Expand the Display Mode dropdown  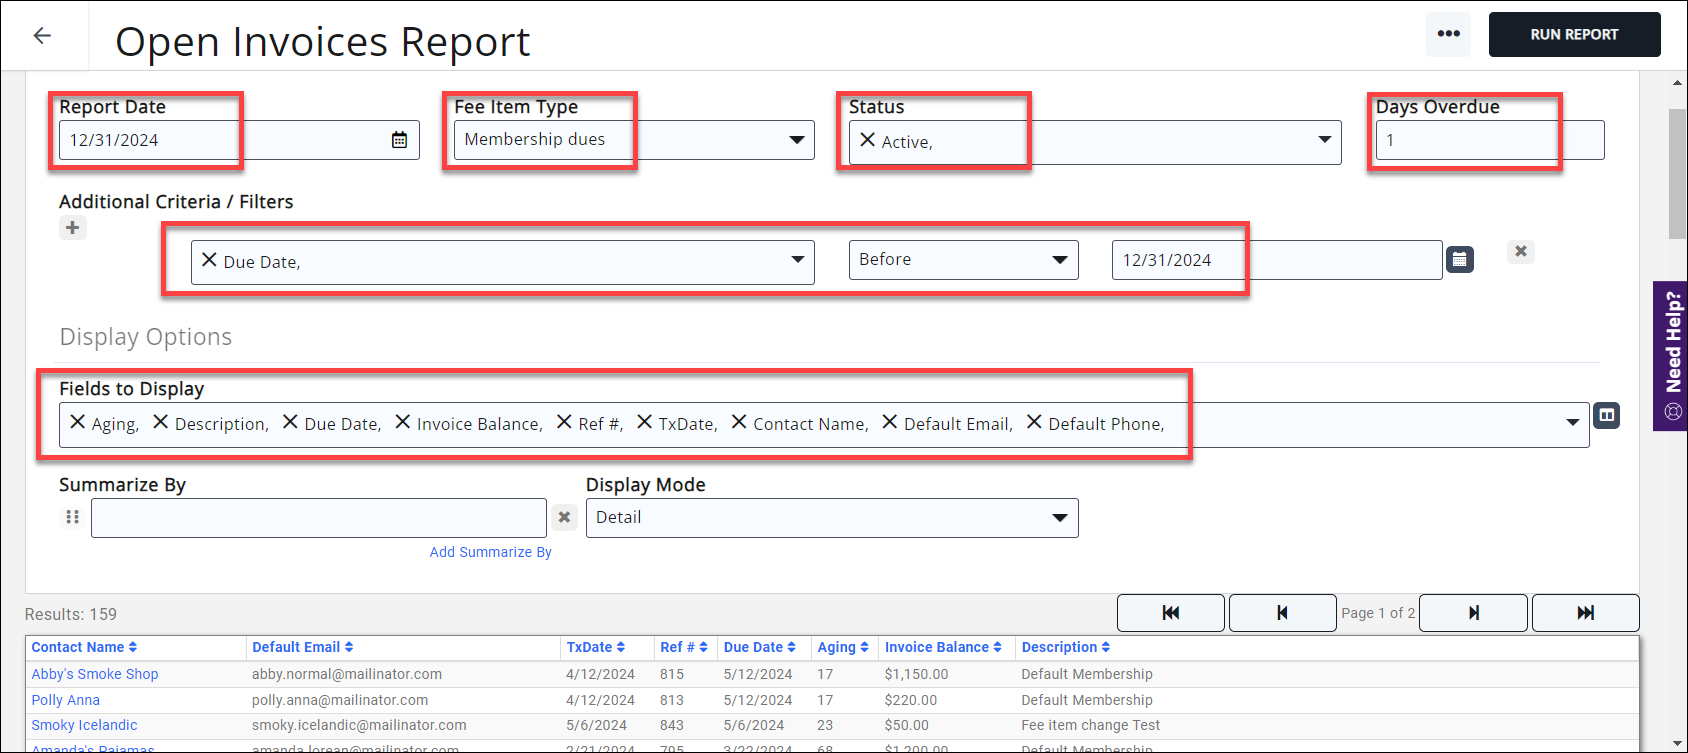pyautogui.click(x=1059, y=518)
